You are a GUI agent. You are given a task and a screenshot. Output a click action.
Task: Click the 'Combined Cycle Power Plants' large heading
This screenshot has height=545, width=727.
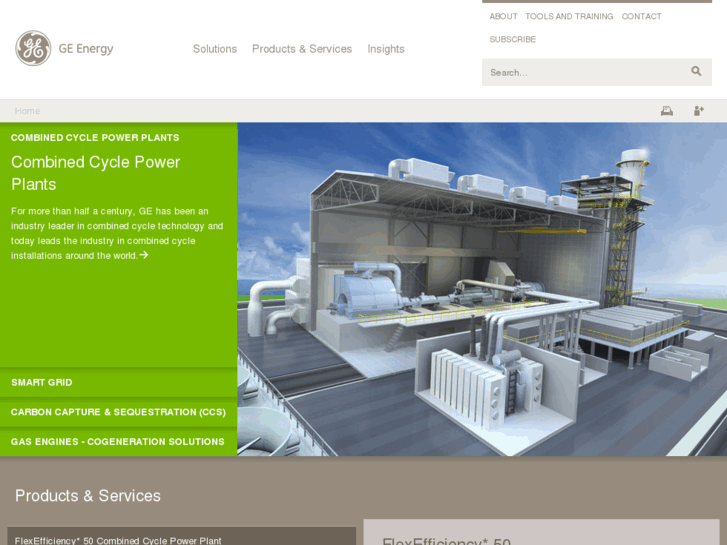[96, 173]
